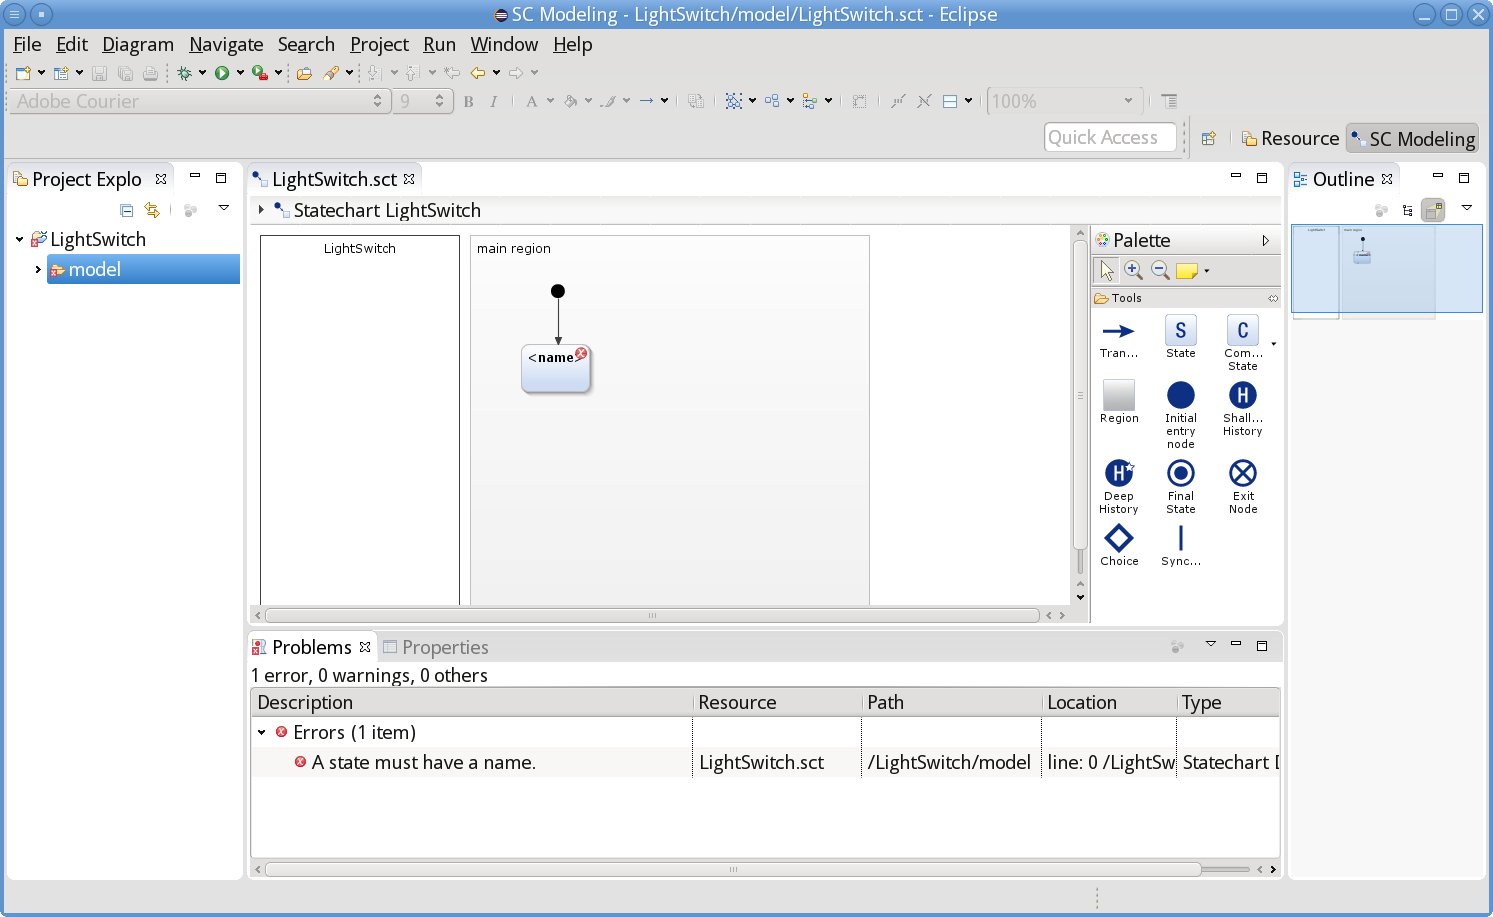Click the New wizard toolbar icon
The width and height of the screenshot is (1493, 917).
(x=23, y=72)
